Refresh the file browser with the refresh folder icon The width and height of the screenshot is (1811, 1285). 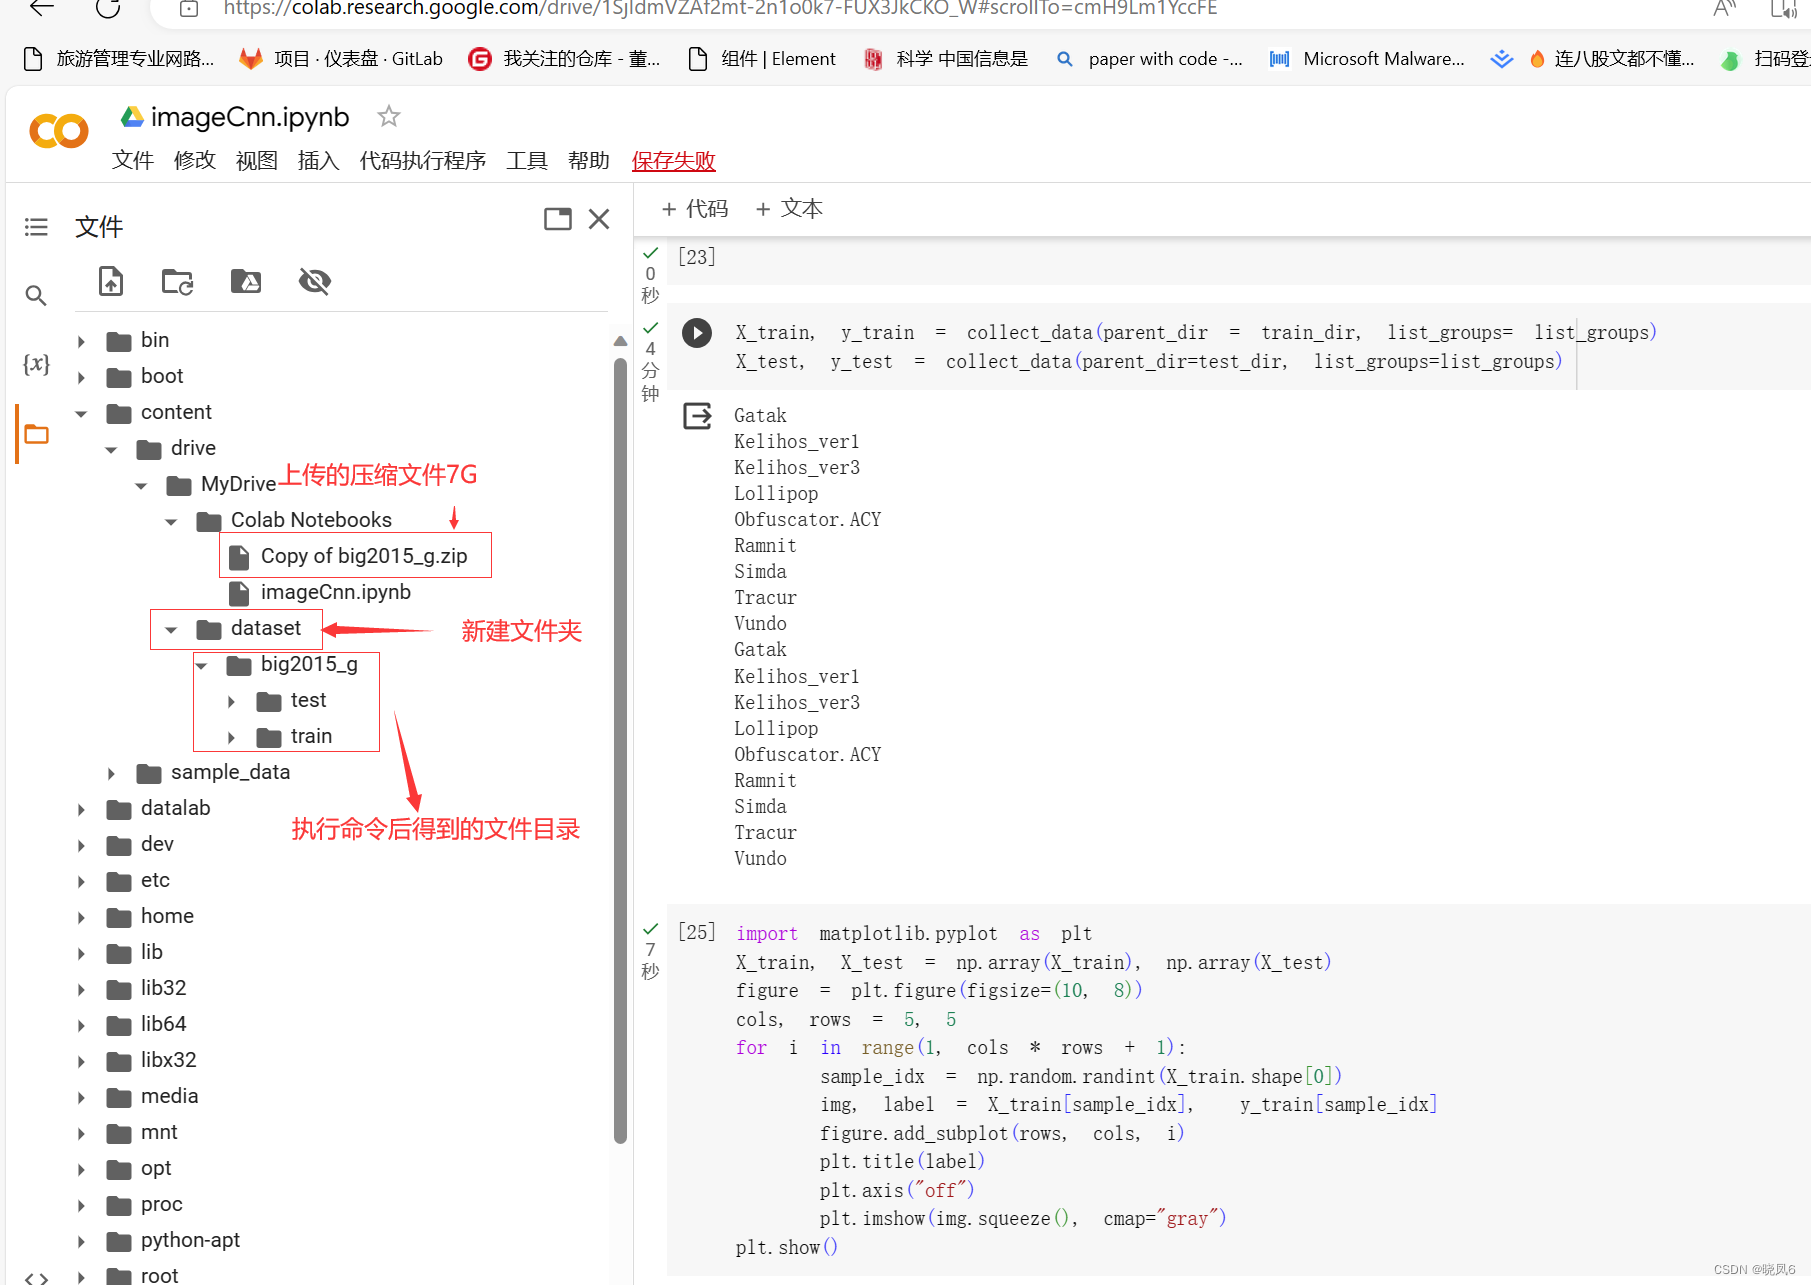pos(177,281)
